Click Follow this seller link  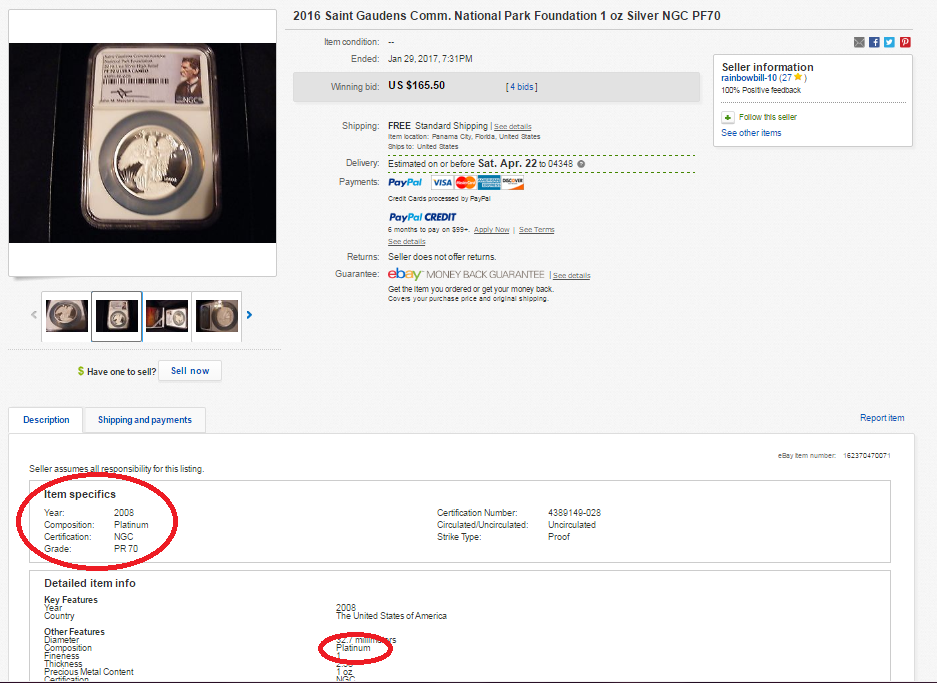[x=768, y=117]
